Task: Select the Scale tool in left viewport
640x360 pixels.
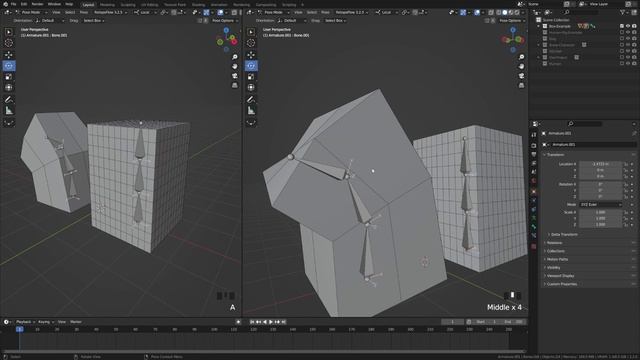Action: (9, 77)
